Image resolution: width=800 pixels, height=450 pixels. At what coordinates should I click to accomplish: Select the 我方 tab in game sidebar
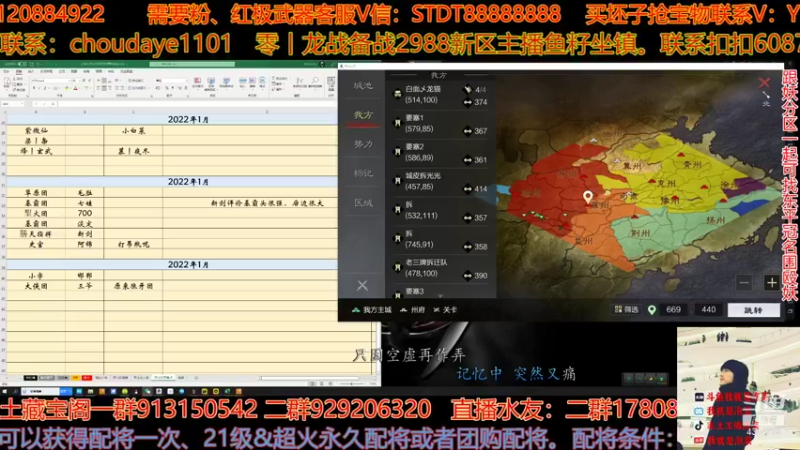pyautogui.click(x=363, y=115)
